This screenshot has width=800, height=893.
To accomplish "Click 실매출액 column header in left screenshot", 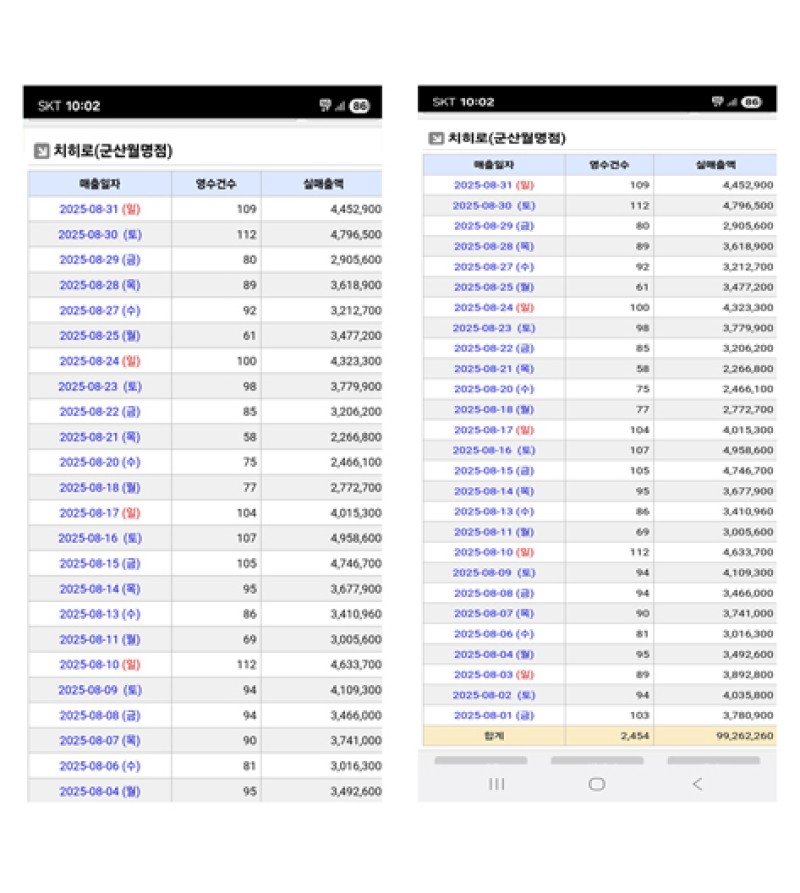I will (x=323, y=184).
